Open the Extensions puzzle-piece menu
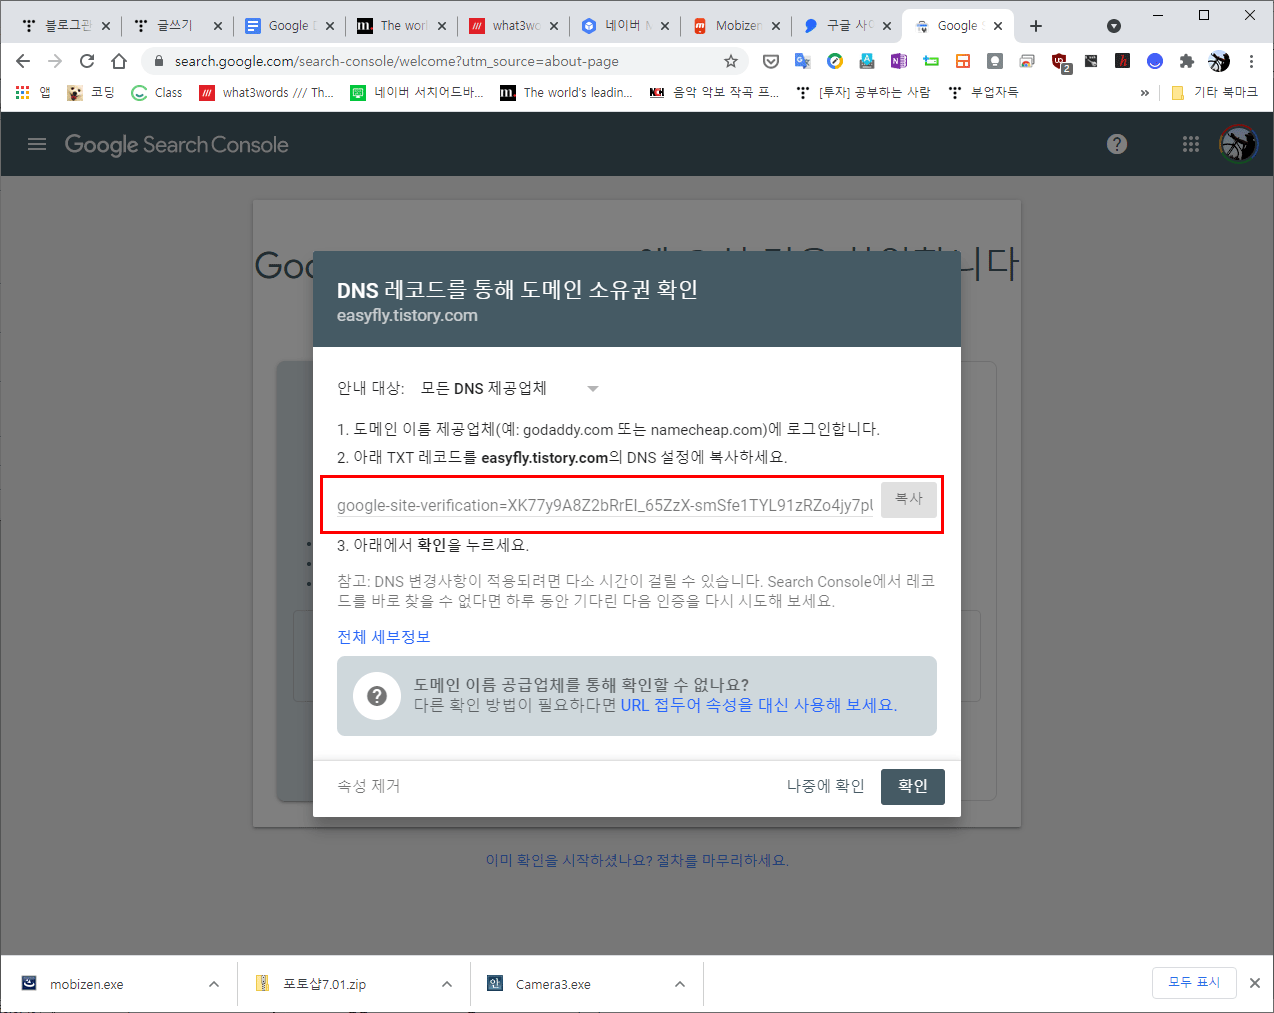1274x1013 pixels. click(x=1187, y=61)
